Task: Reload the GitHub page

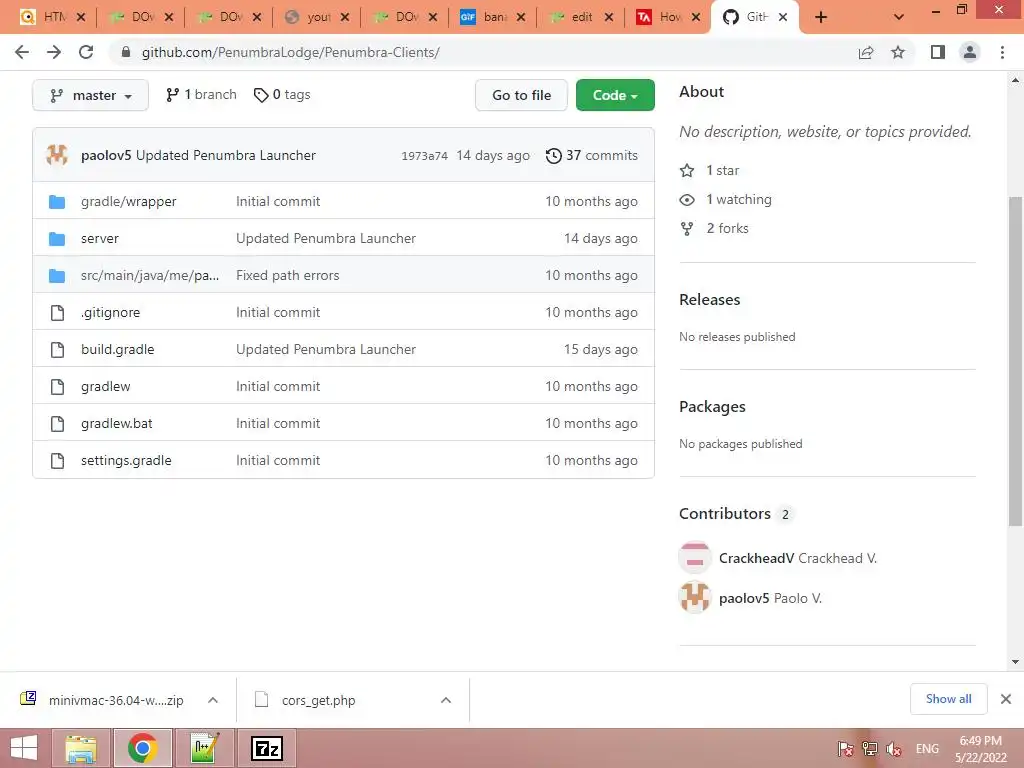Action: tap(86, 52)
